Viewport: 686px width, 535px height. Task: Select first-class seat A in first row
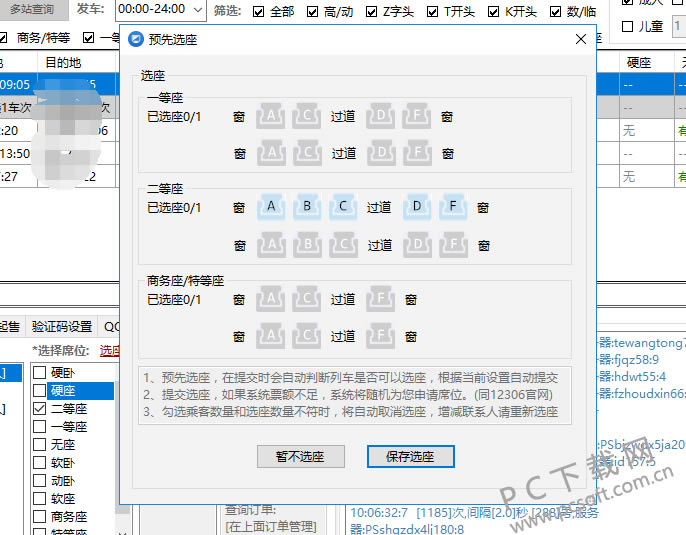[x=271, y=116]
